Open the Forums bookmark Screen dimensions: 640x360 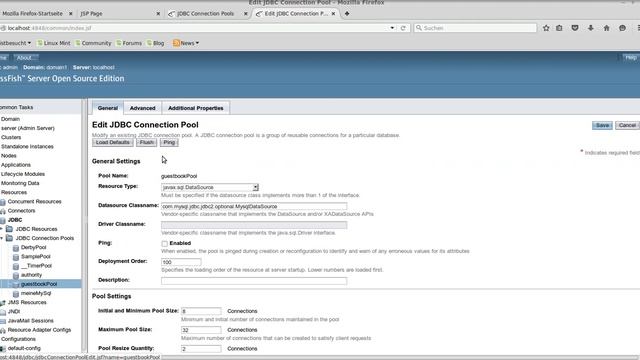(129, 43)
